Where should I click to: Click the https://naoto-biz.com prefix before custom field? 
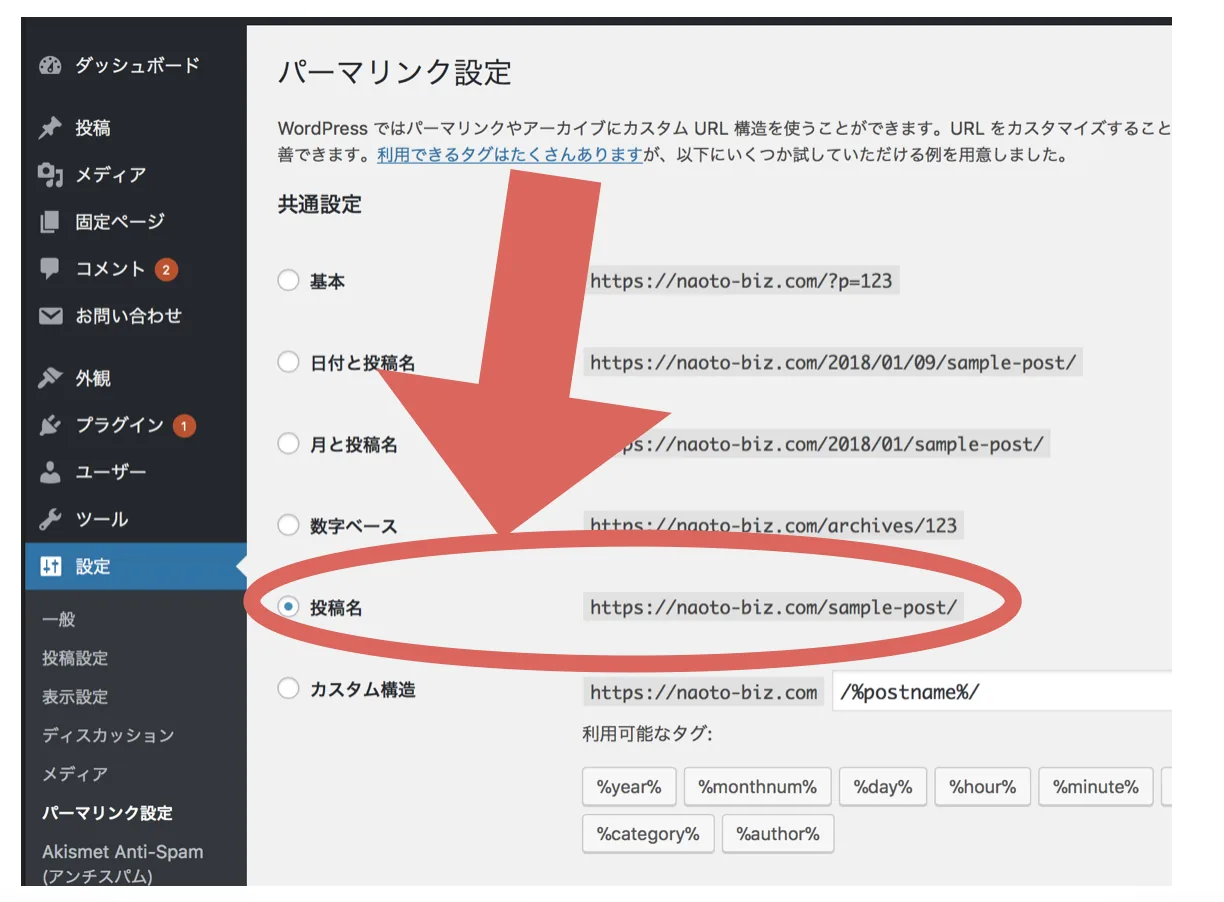coord(704,692)
